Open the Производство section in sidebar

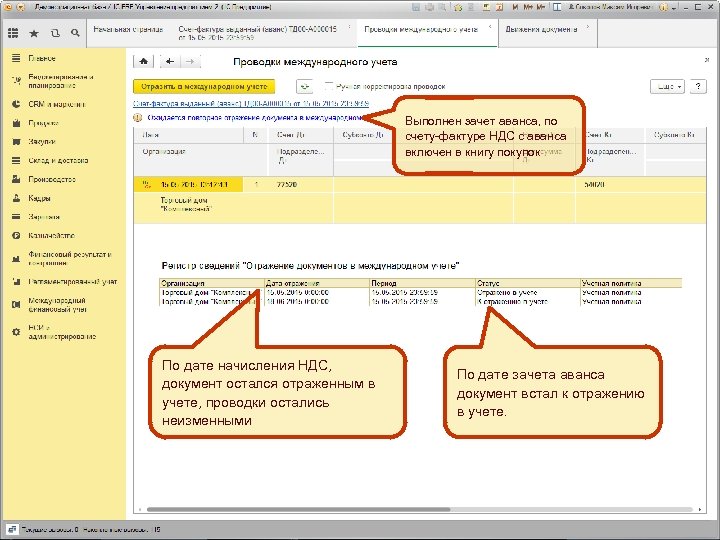pos(52,179)
